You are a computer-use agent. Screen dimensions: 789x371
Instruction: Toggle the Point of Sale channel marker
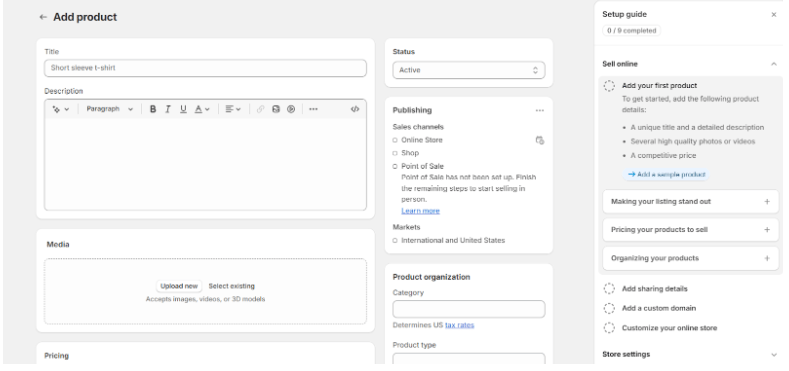(395, 166)
